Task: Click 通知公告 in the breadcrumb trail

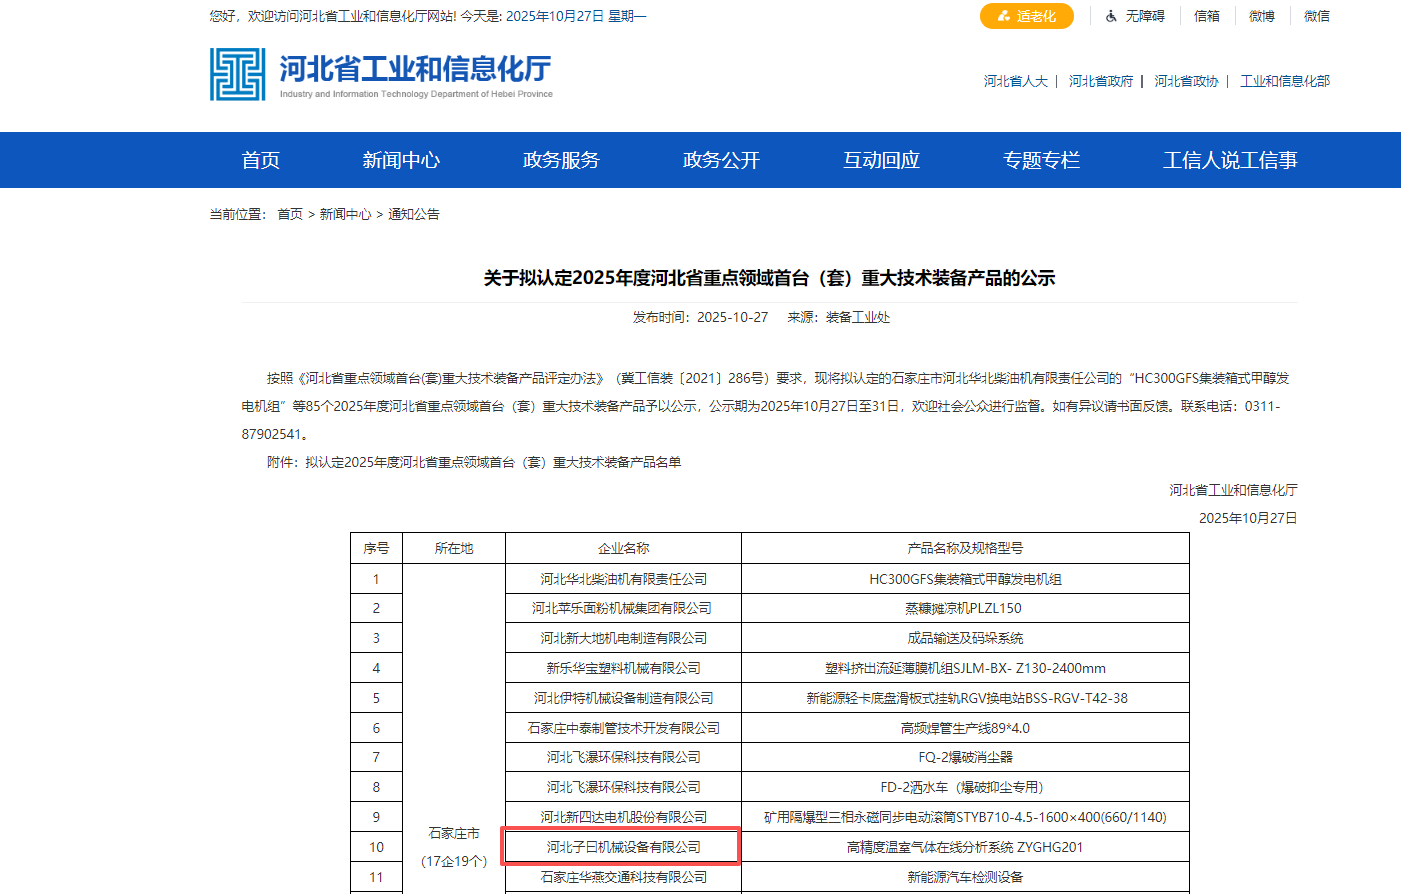Action: coord(414,213)
